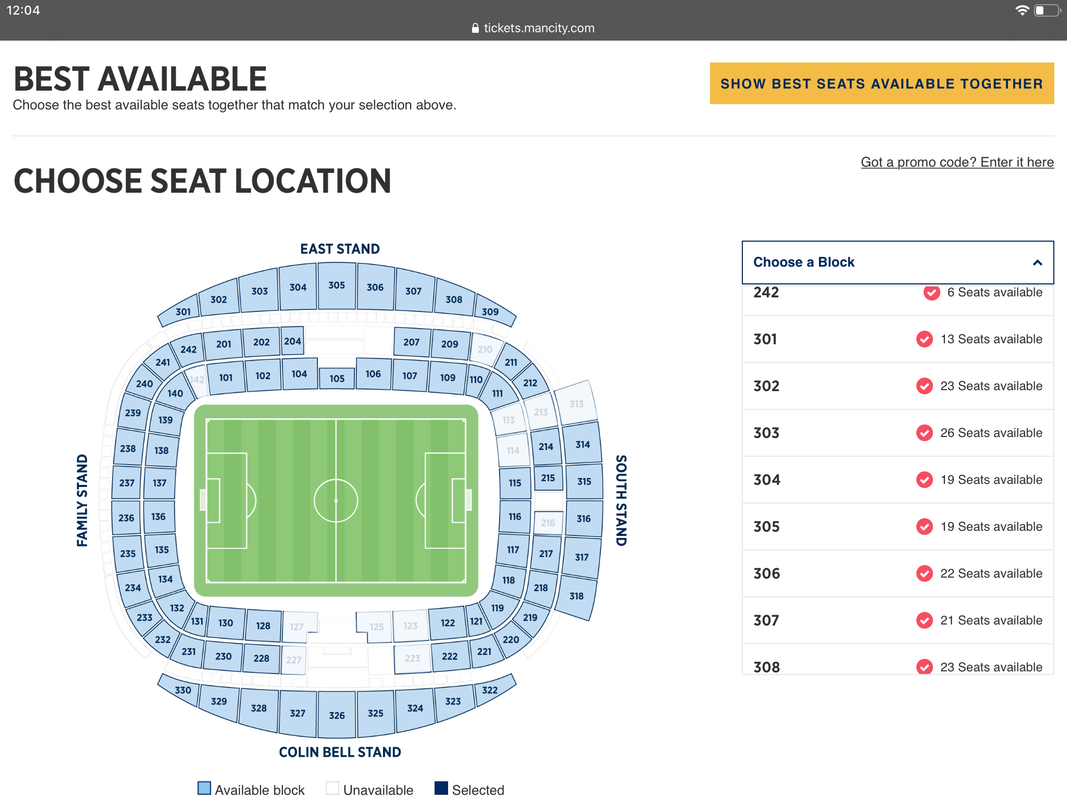1067x800 pixels.
Task: Click Show Best Seats Available Together
Action: click(x=881, y=84)
